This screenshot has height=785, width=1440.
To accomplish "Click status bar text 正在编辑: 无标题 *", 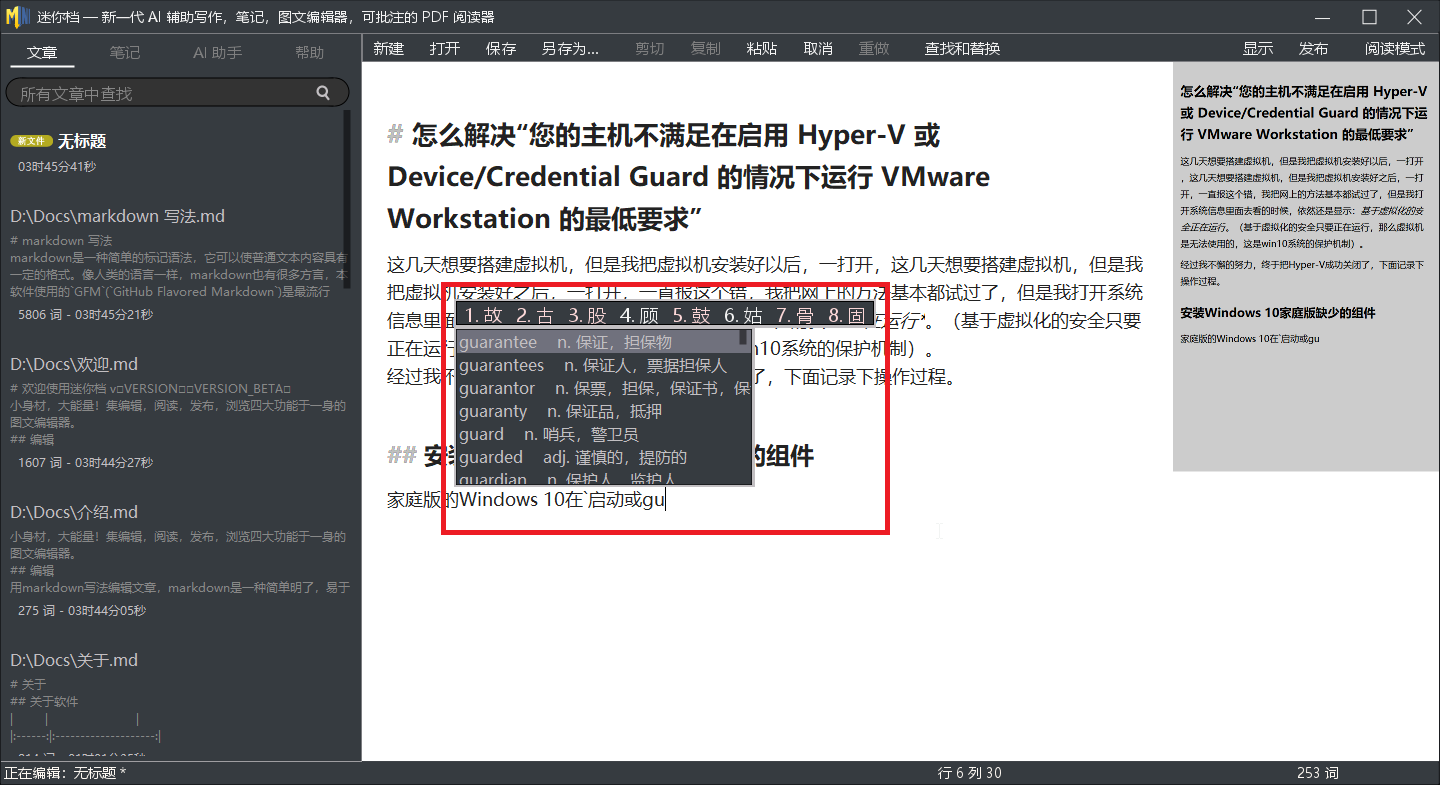I will point(65,773).
